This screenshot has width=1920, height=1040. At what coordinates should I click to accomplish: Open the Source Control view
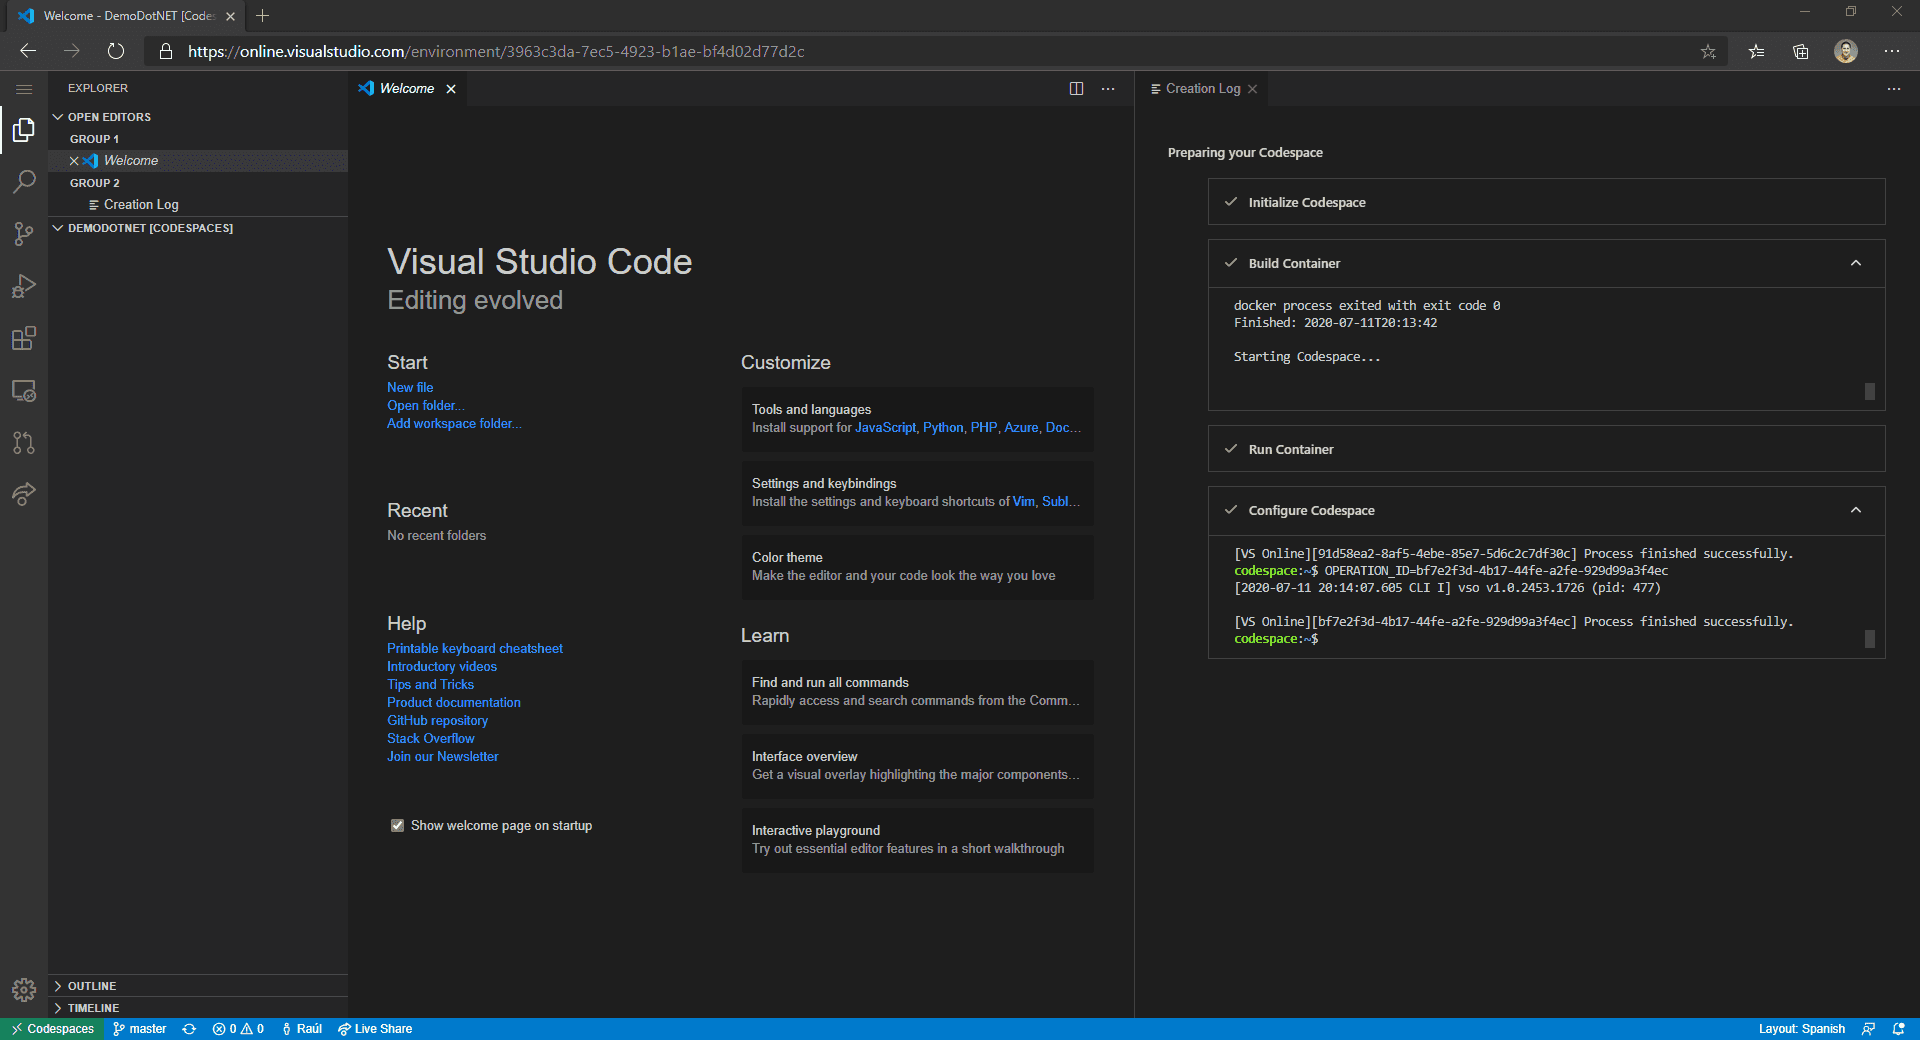coord(24,234)
